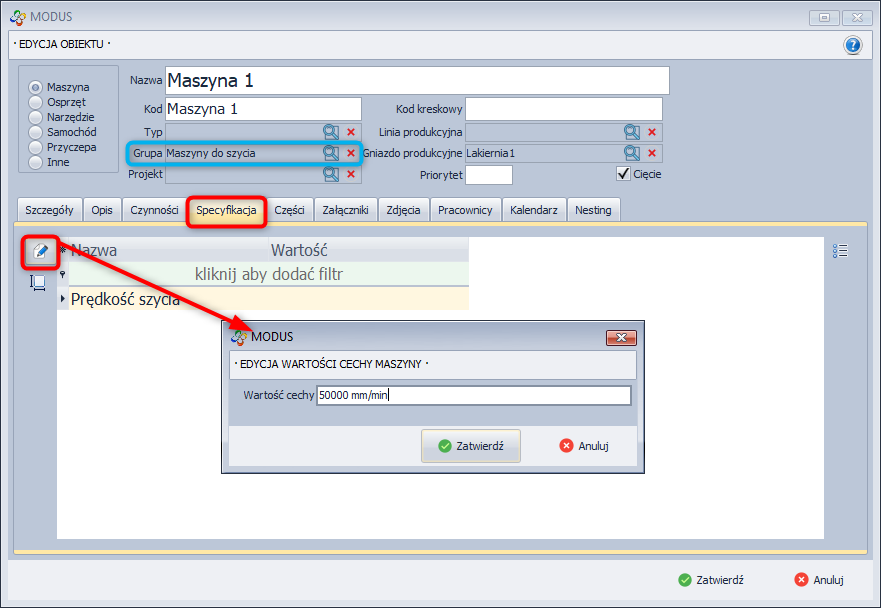Image resolution: width=881 pixels, height=608 pixels.
Task: Click Anuluj in the cecha dialog
Action: click(584, 446)
